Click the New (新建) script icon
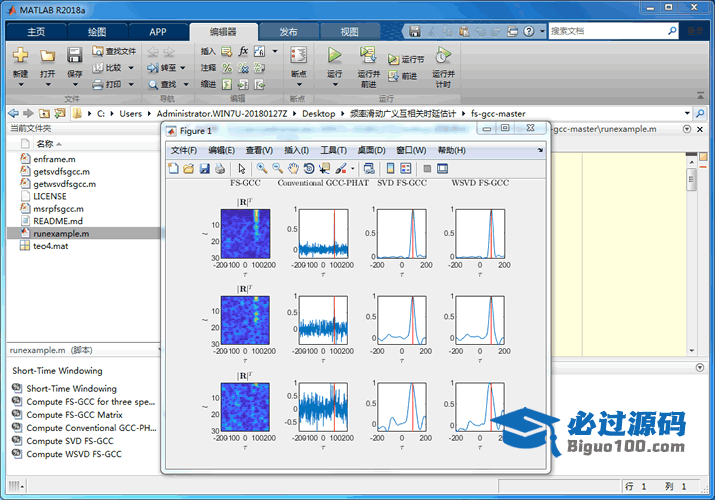 21,55
